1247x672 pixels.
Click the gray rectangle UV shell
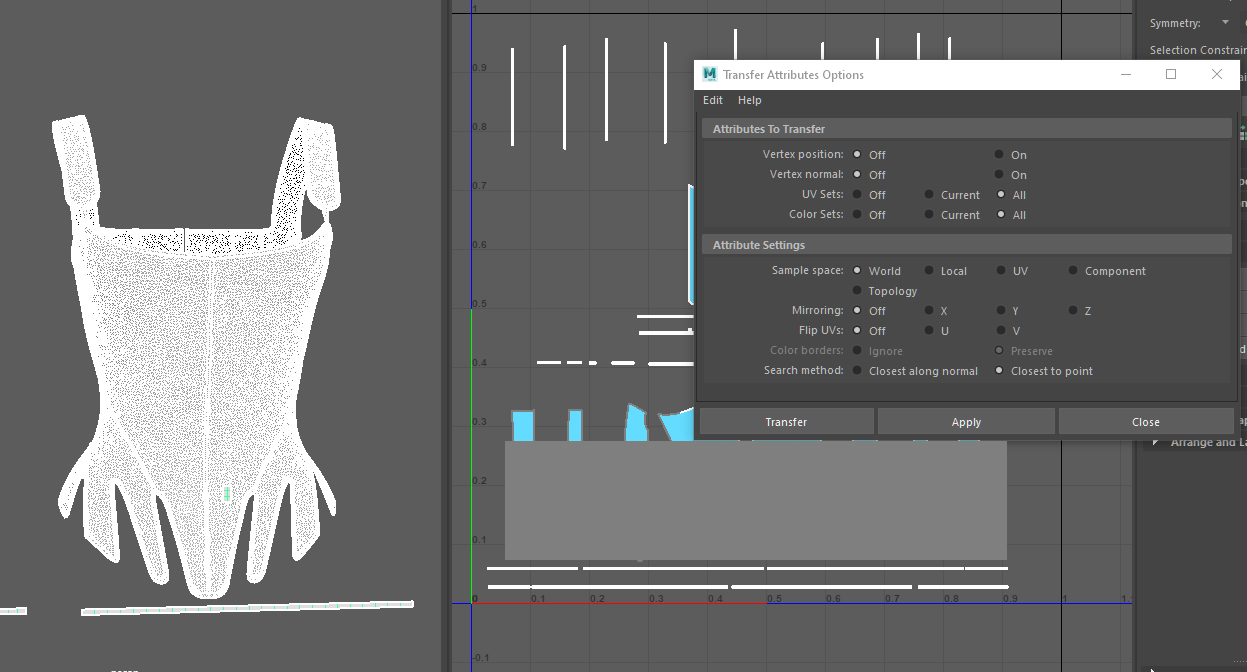point(755,500)
